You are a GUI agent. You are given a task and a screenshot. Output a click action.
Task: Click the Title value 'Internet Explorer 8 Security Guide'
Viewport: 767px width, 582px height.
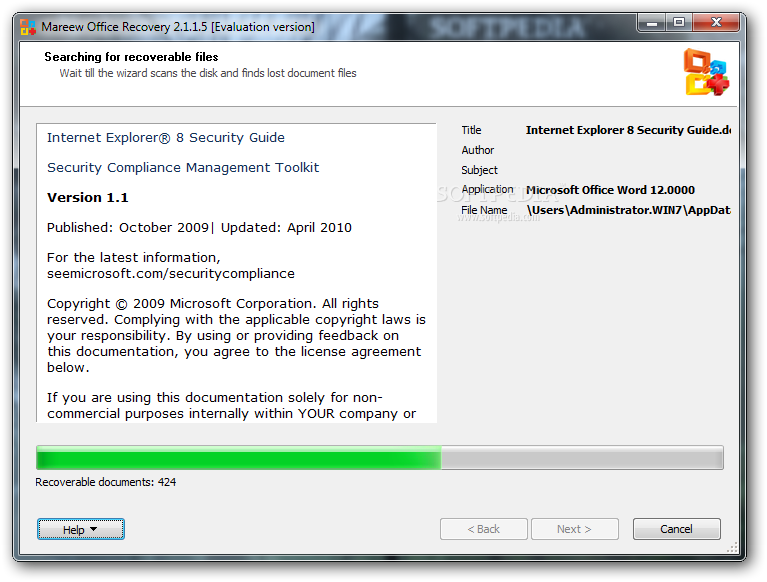(x=628, y=130)
